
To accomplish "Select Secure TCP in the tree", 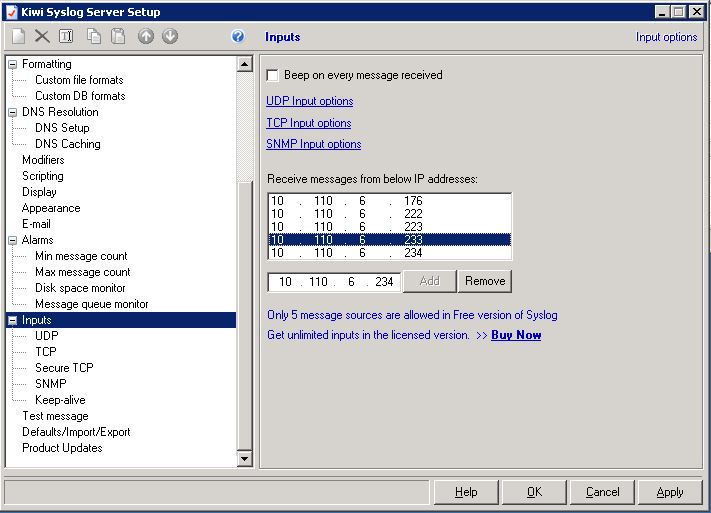I will 64,368.
